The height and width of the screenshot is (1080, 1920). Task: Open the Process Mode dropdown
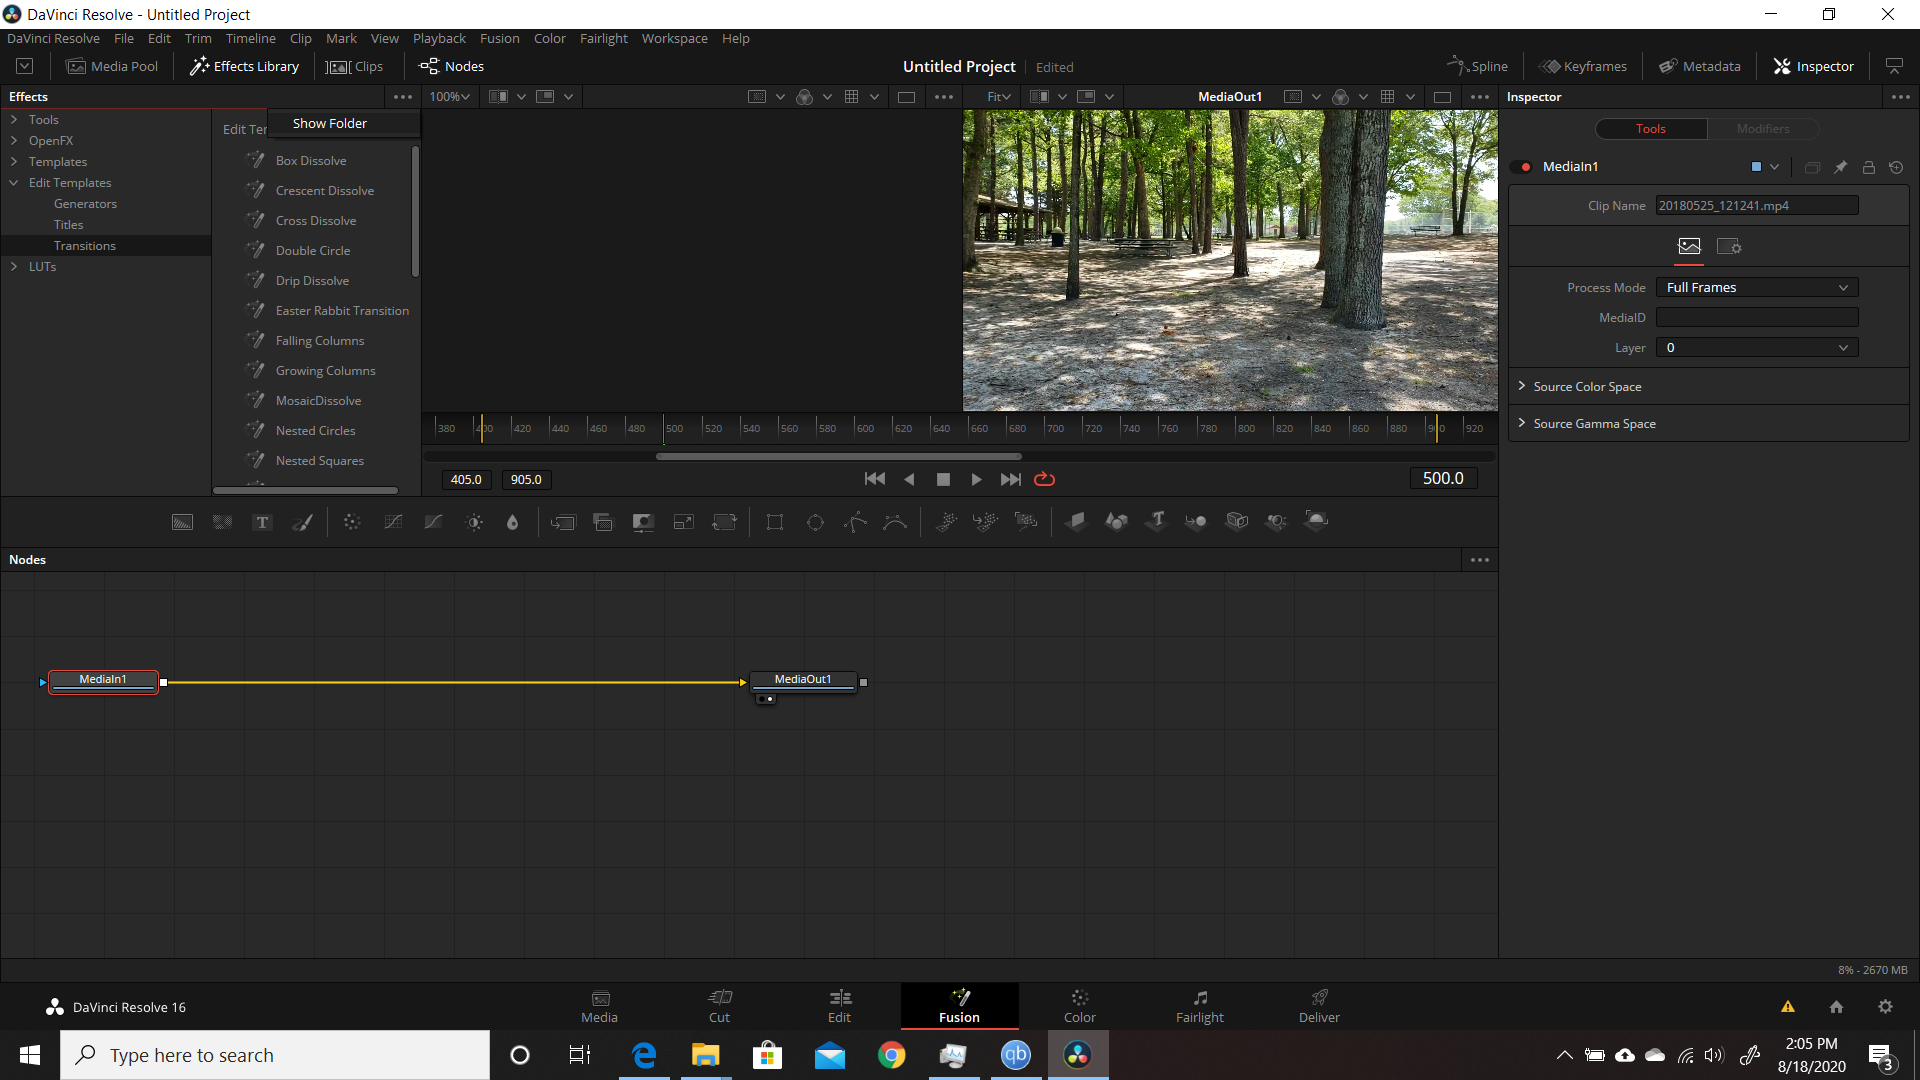click(1757, 287)
